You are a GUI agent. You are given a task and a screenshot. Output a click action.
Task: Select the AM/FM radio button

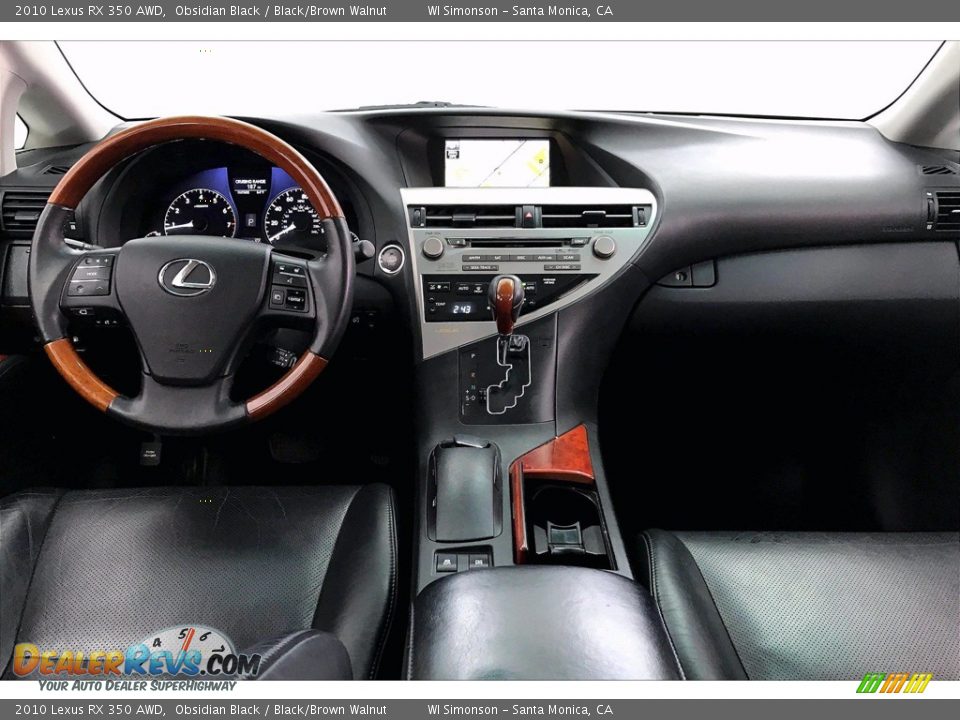point(474,258)
